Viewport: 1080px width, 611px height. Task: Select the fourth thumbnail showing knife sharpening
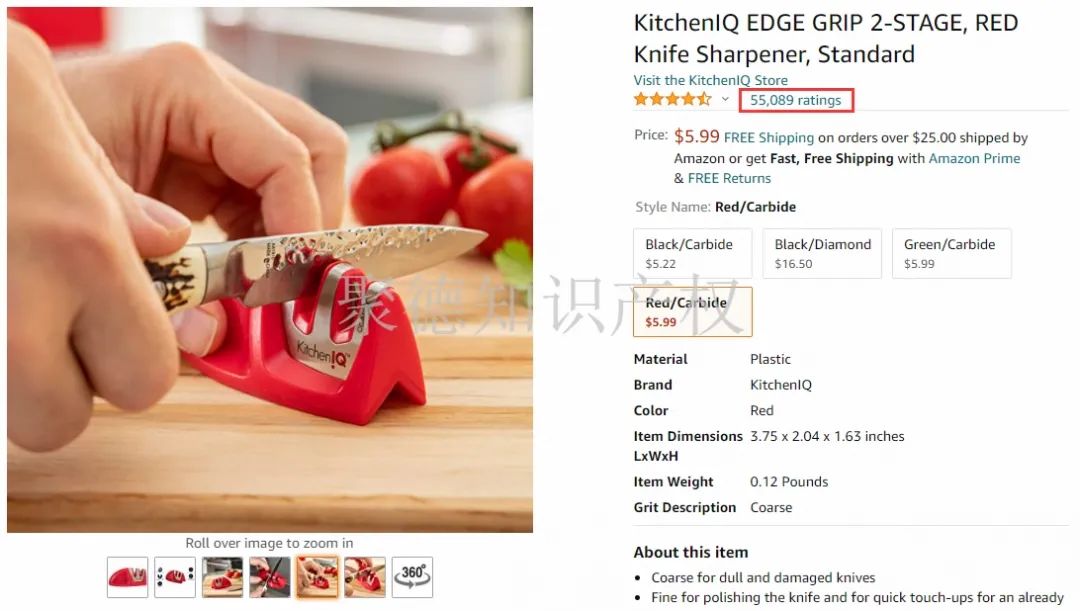(x=270, y=577)
